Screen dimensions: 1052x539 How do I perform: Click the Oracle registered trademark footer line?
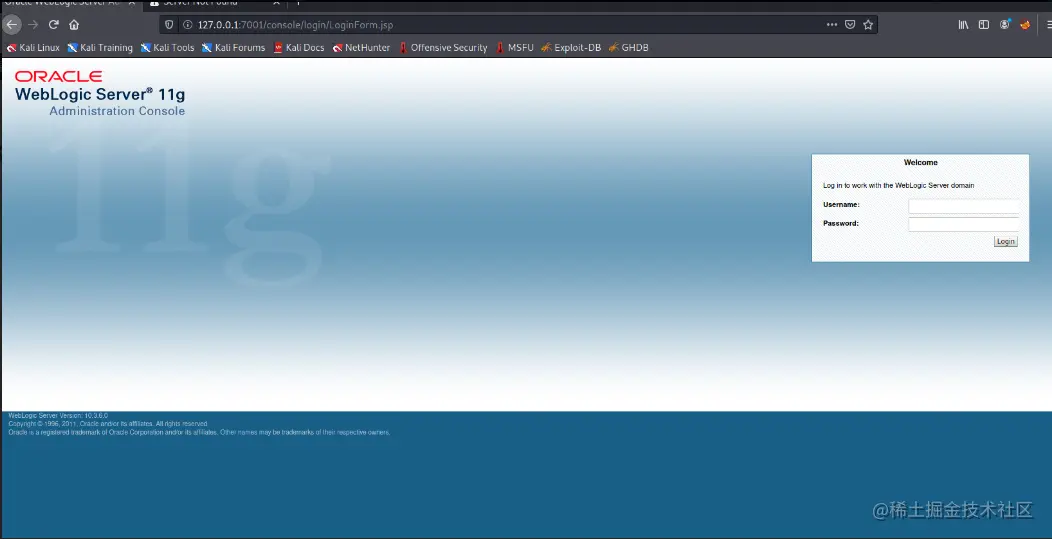click(x=199, y=433)
